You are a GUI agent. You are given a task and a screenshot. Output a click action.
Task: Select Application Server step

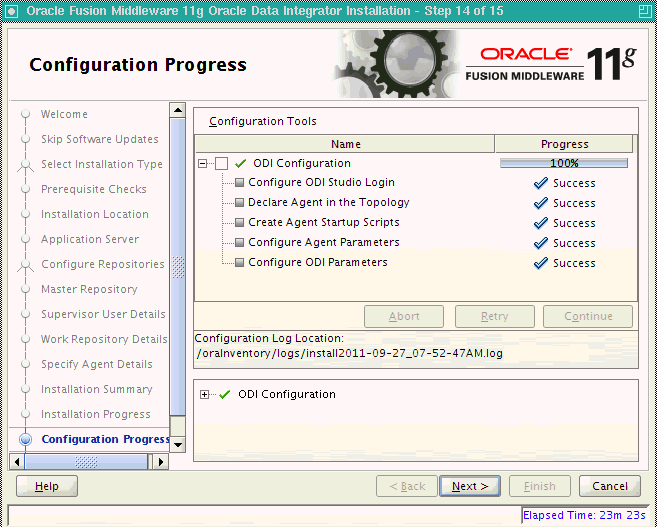90,239
